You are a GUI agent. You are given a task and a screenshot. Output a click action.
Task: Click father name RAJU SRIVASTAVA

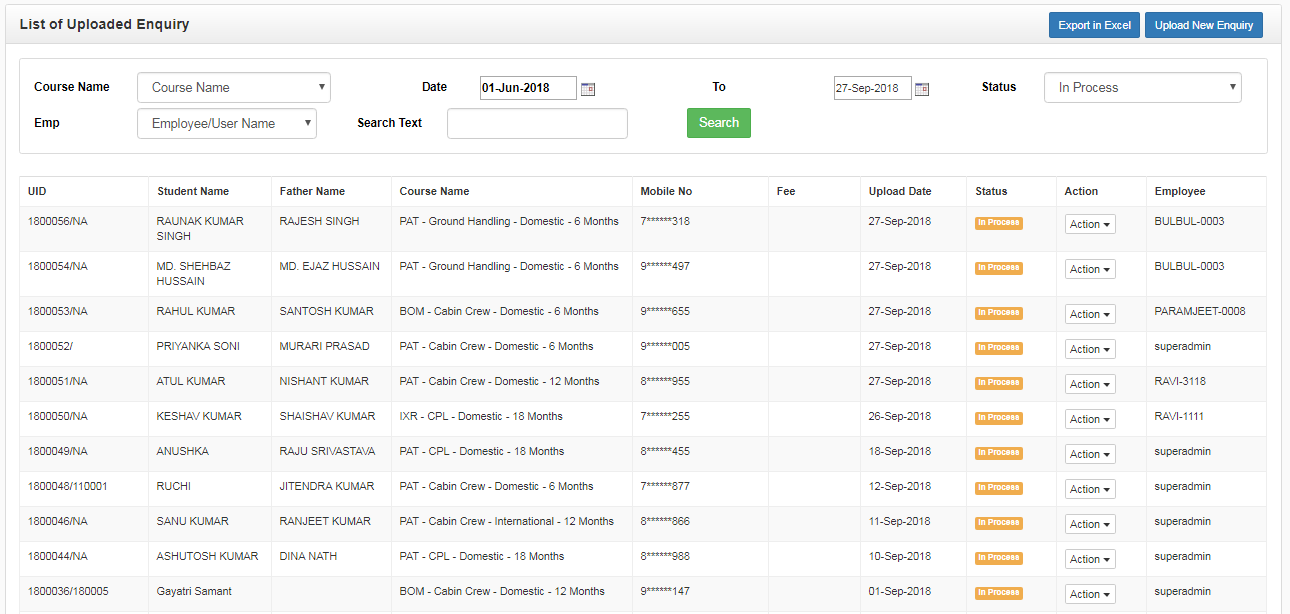pyautogui.click(x=328, y=451)
